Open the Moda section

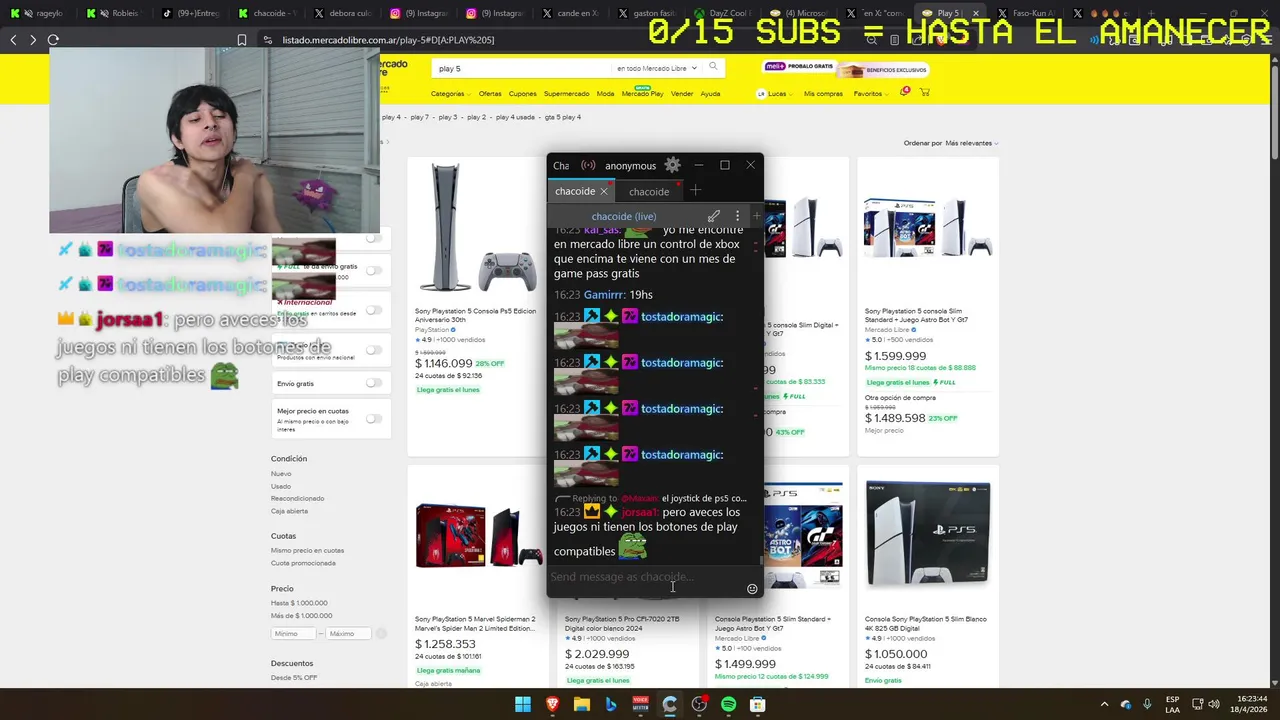pos(605,94)
